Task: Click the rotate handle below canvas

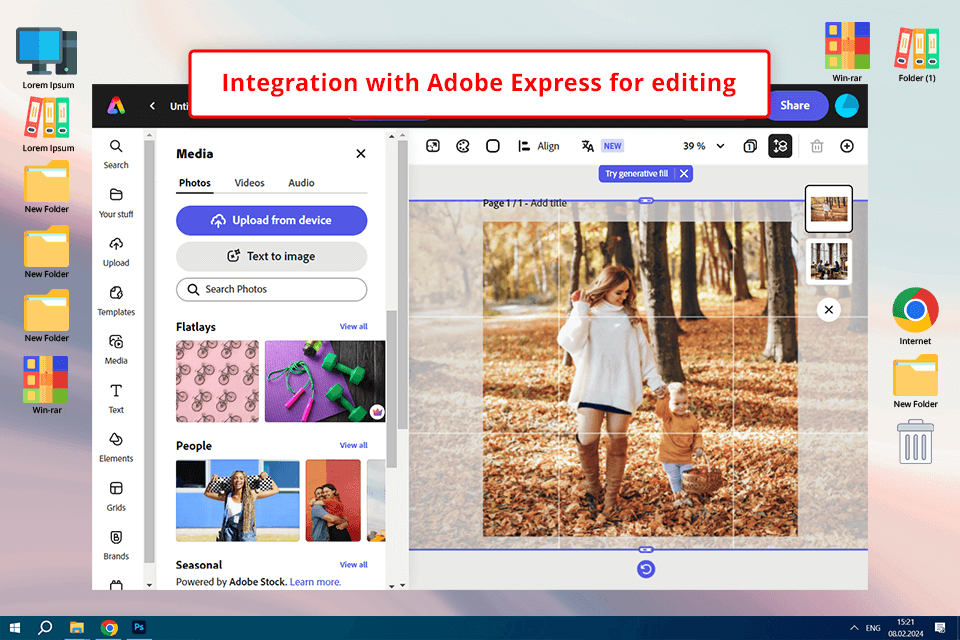Action: coord(646,569)
